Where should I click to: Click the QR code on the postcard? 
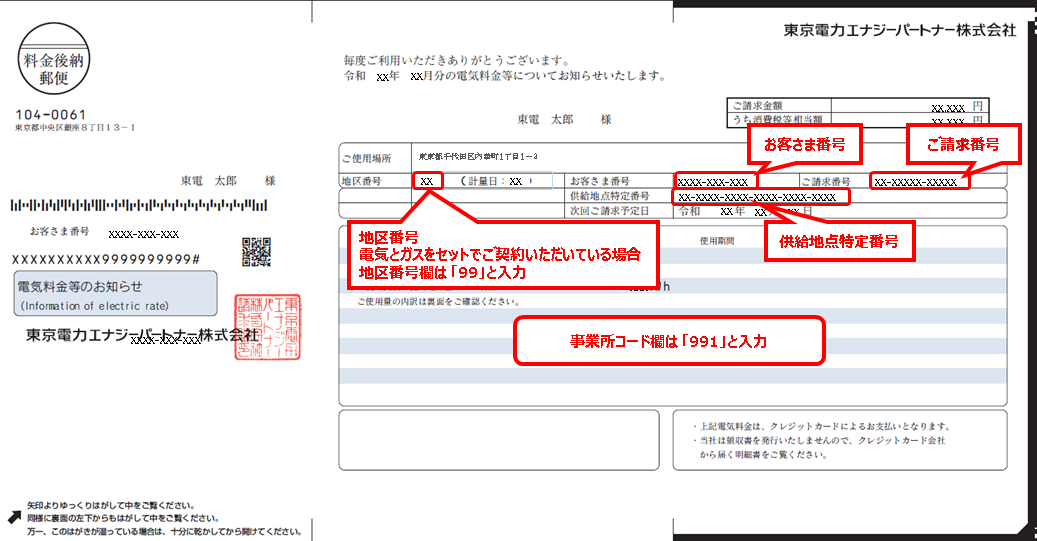257,251
